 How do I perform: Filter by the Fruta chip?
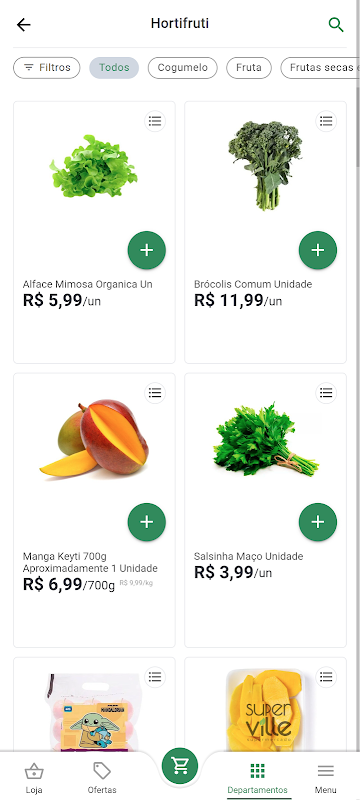[249, 68]
